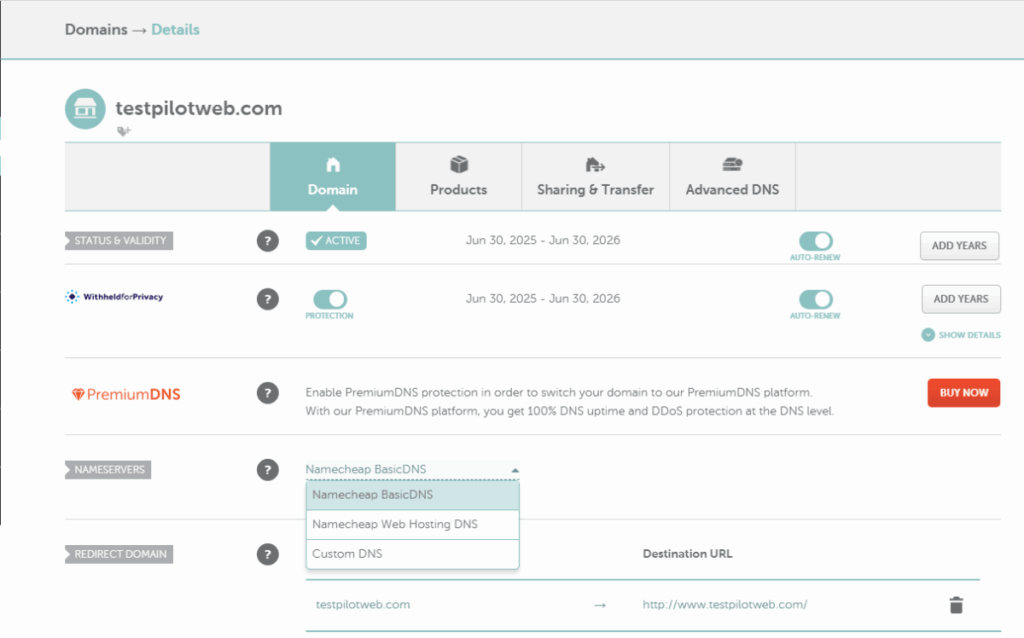
Task: Toggle auto-renew for WithheldforPrivacy
Action: coord(815,299)
